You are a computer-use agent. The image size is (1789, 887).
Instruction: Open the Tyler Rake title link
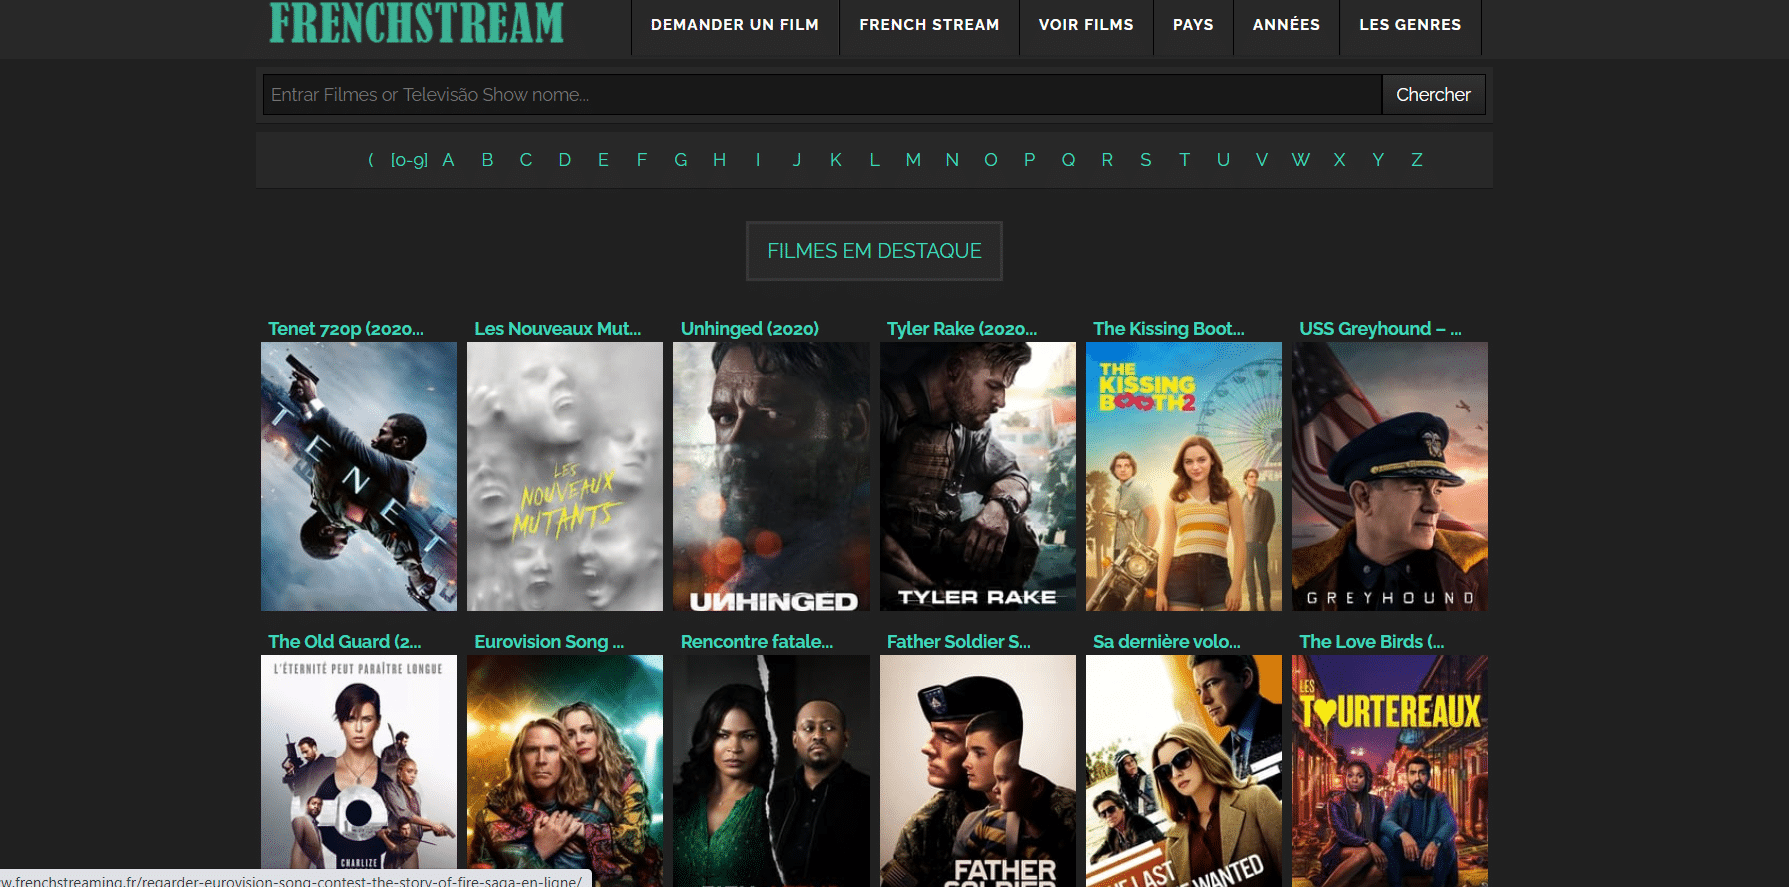(x=962, y=329)
